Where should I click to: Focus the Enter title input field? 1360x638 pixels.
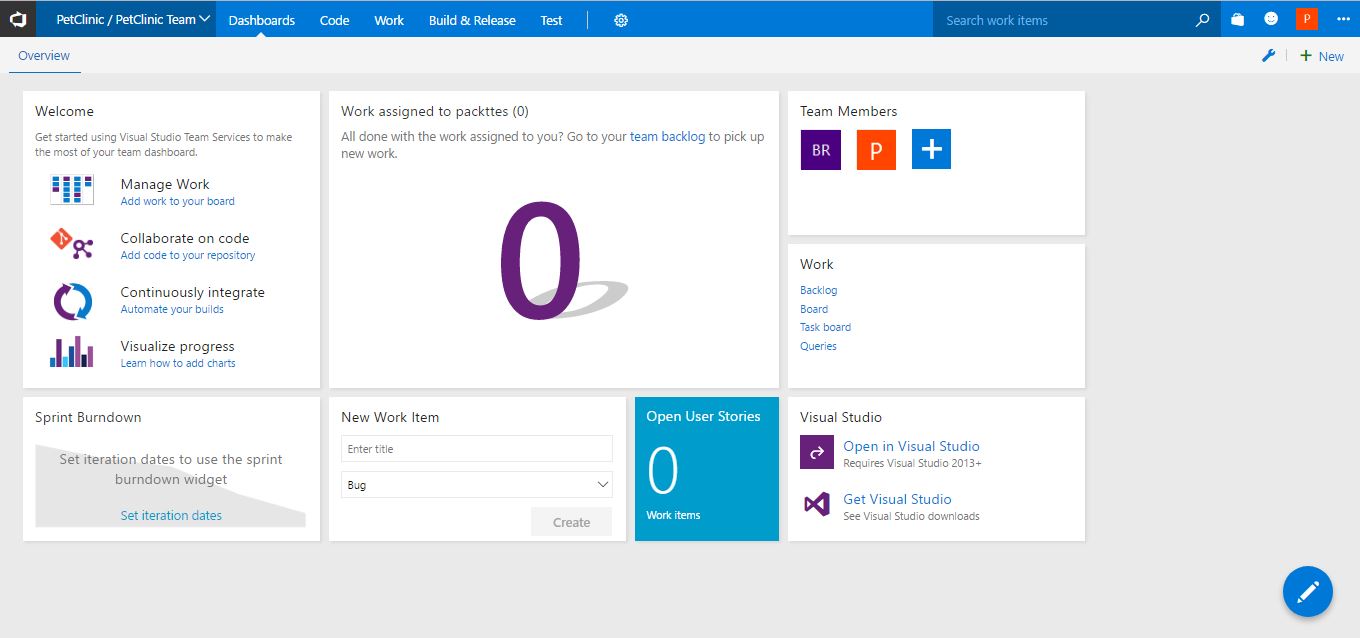click(x=477, y=449)
